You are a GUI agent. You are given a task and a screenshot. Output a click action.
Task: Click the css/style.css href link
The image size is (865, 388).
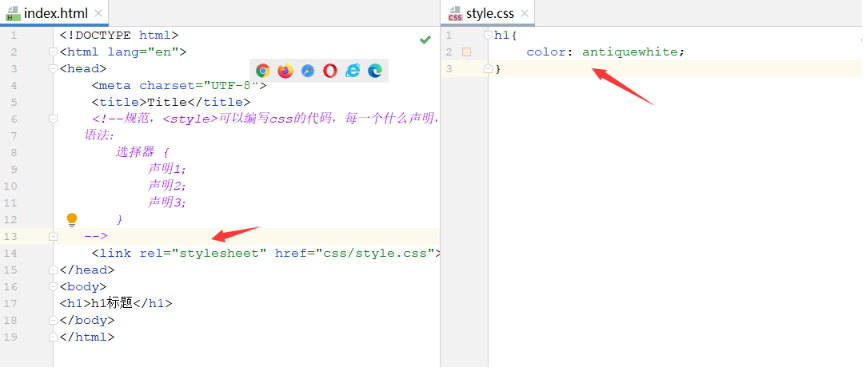click(x=375, y=253)
